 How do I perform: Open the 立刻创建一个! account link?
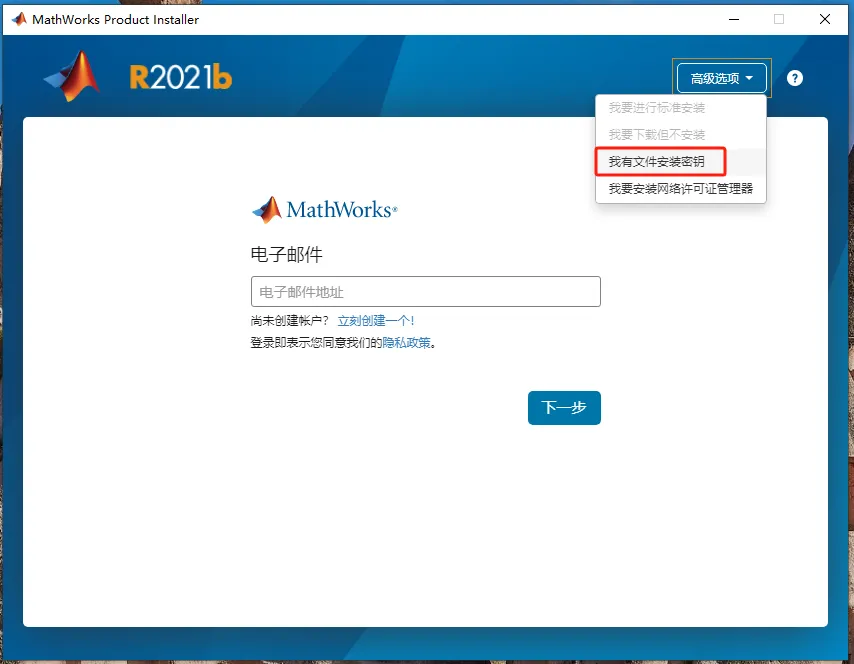coord(376,321)
